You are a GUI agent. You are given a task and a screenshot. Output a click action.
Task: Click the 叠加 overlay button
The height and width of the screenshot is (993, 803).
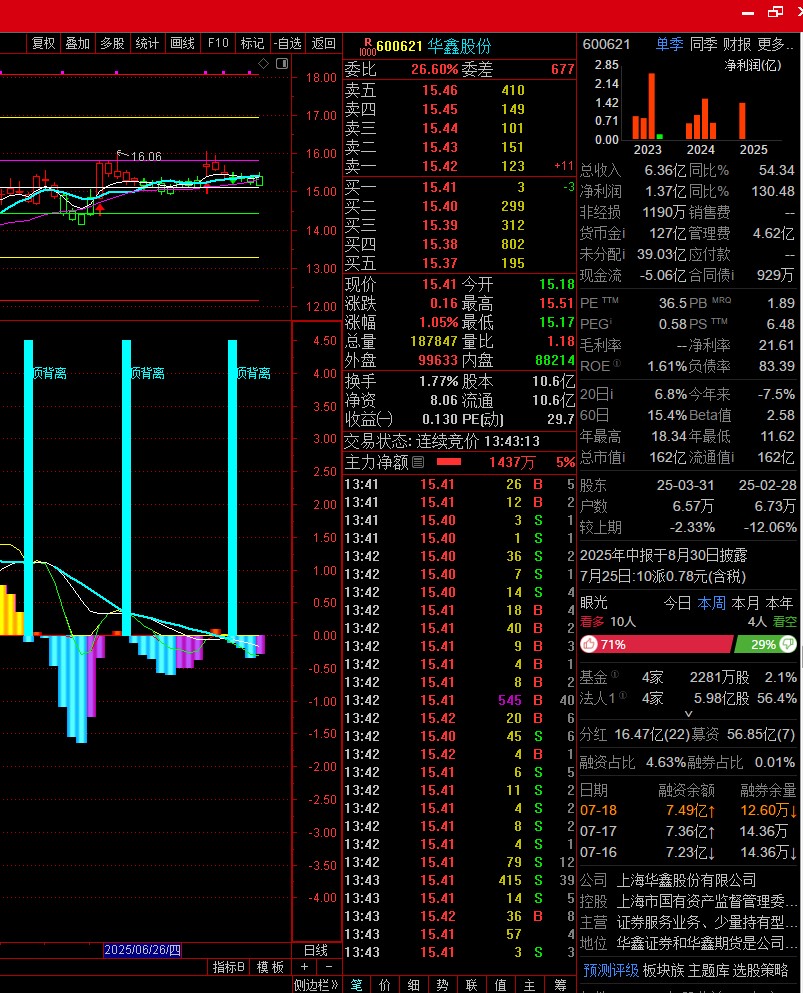pos(77,43)
